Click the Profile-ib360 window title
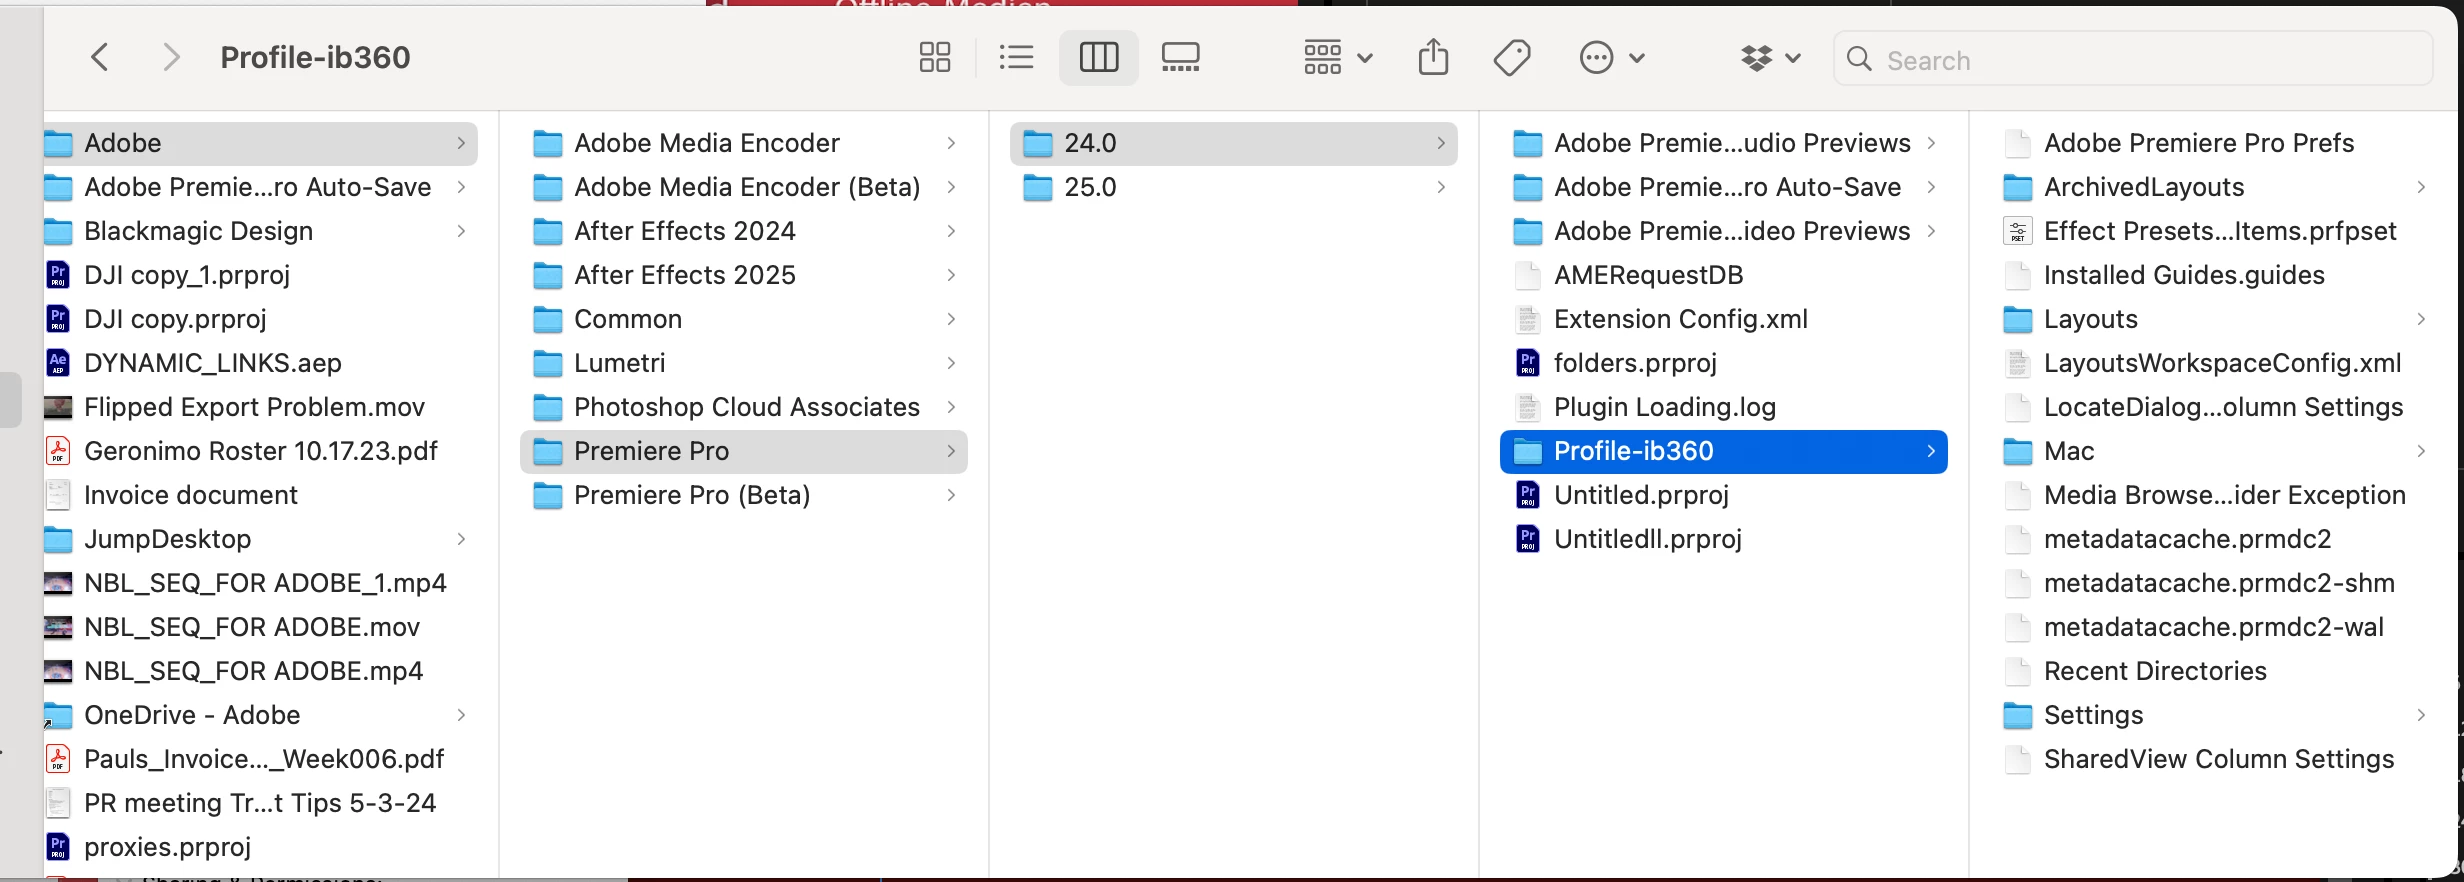This screenshot has width=2464, height=882. [315, 57]
